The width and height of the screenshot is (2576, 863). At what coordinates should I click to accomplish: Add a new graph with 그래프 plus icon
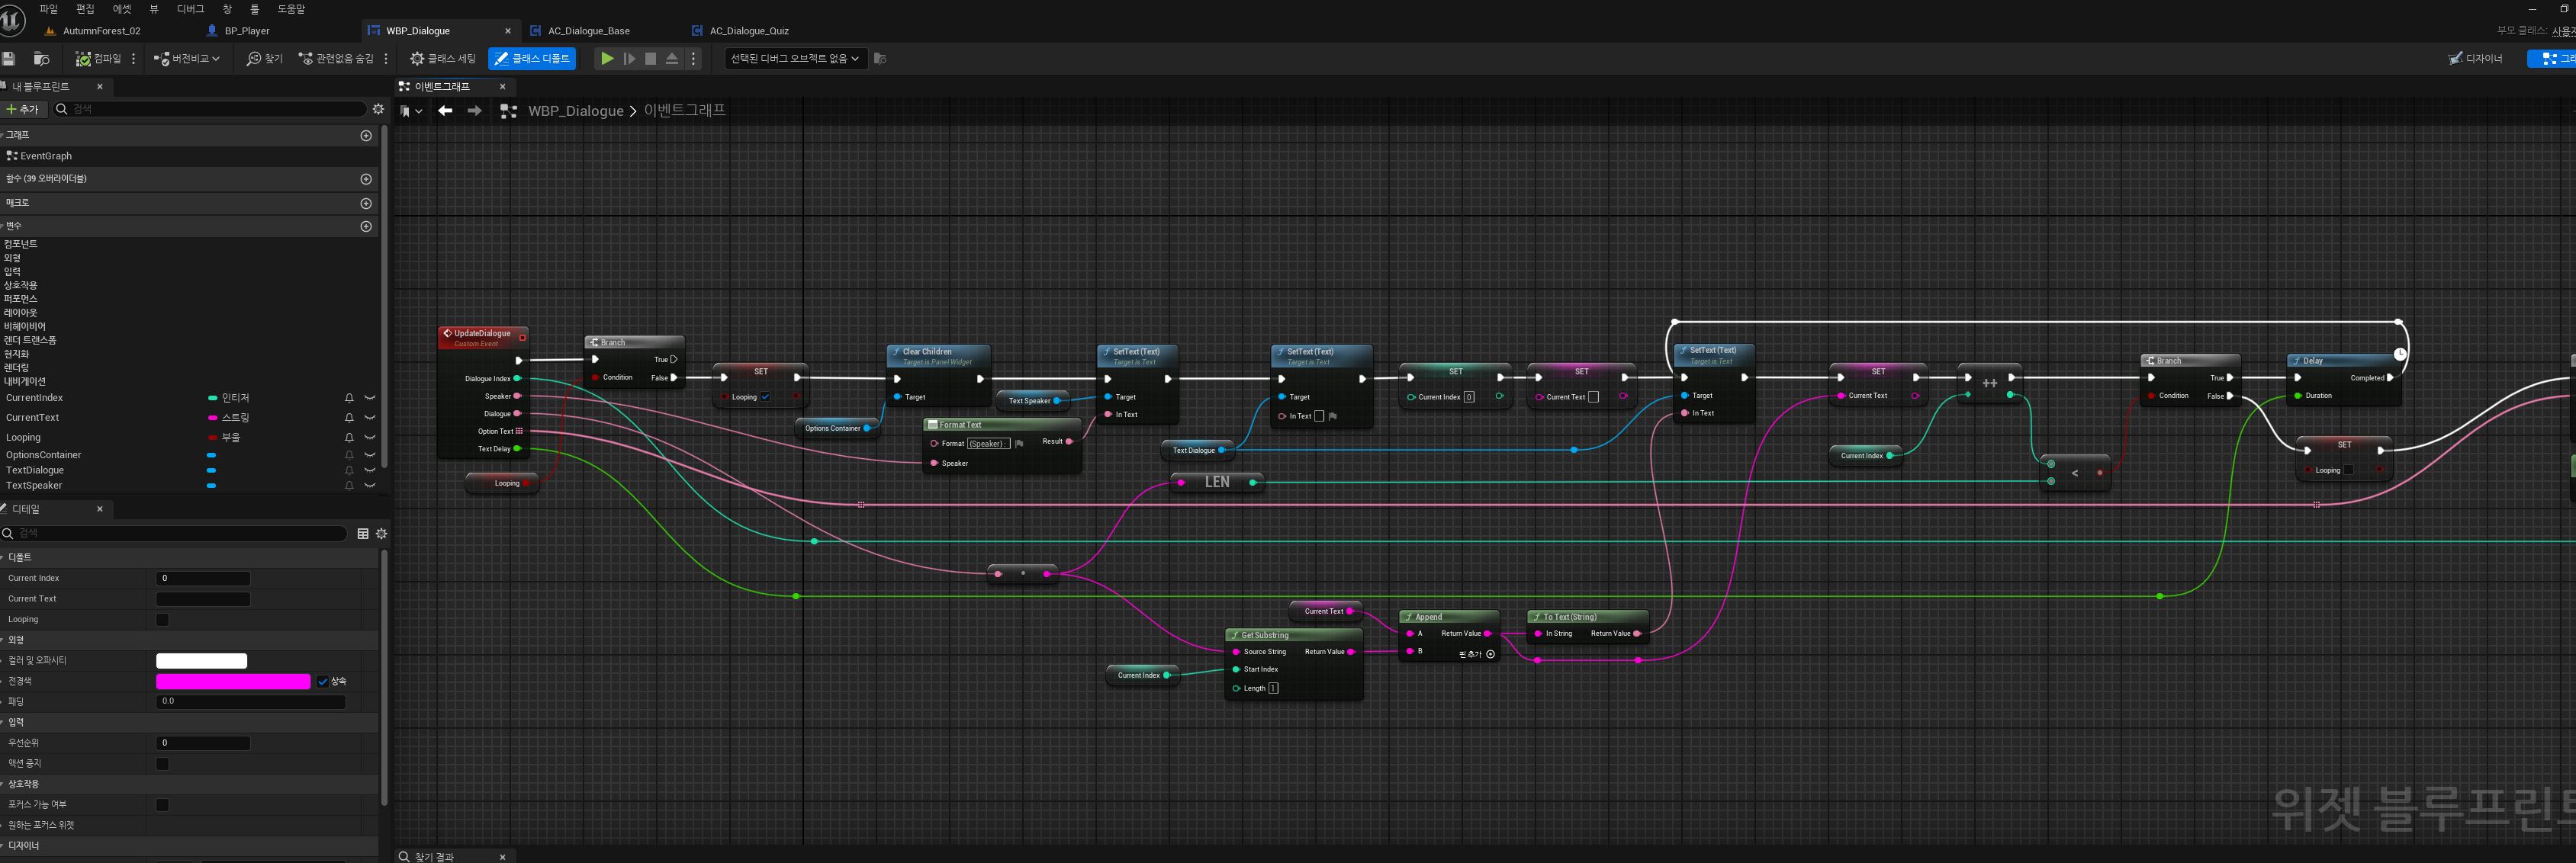point(366,135)
